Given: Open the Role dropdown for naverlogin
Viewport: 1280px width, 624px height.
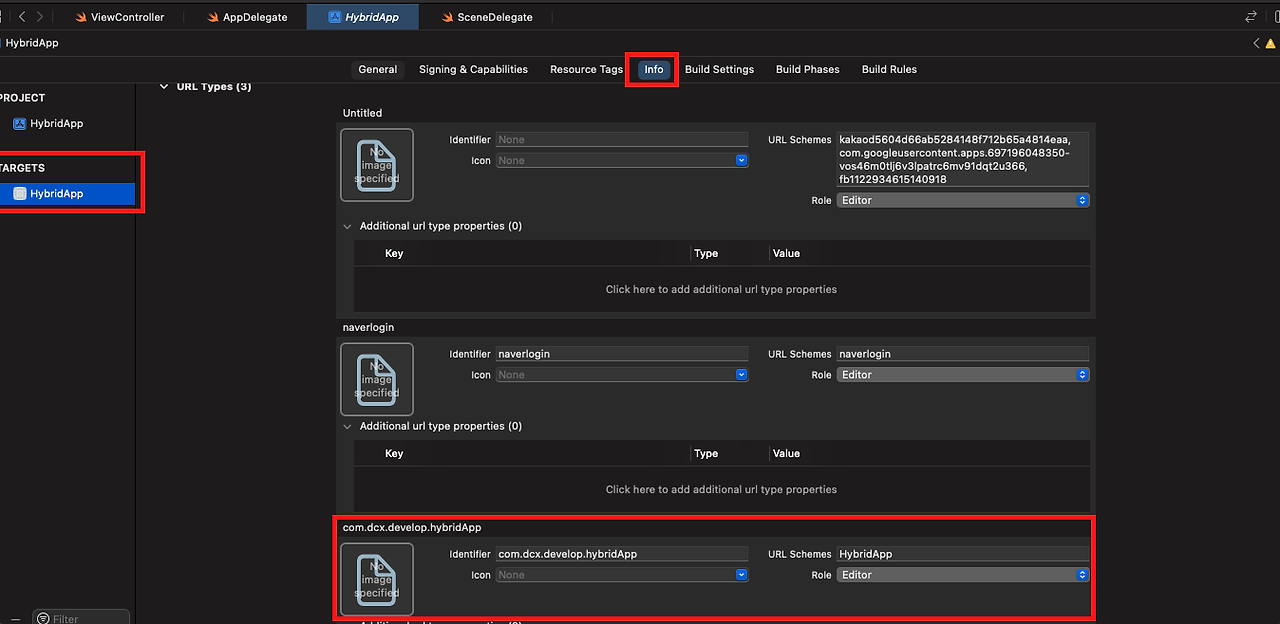Looking at the screenshot, I should pos(962,375).
